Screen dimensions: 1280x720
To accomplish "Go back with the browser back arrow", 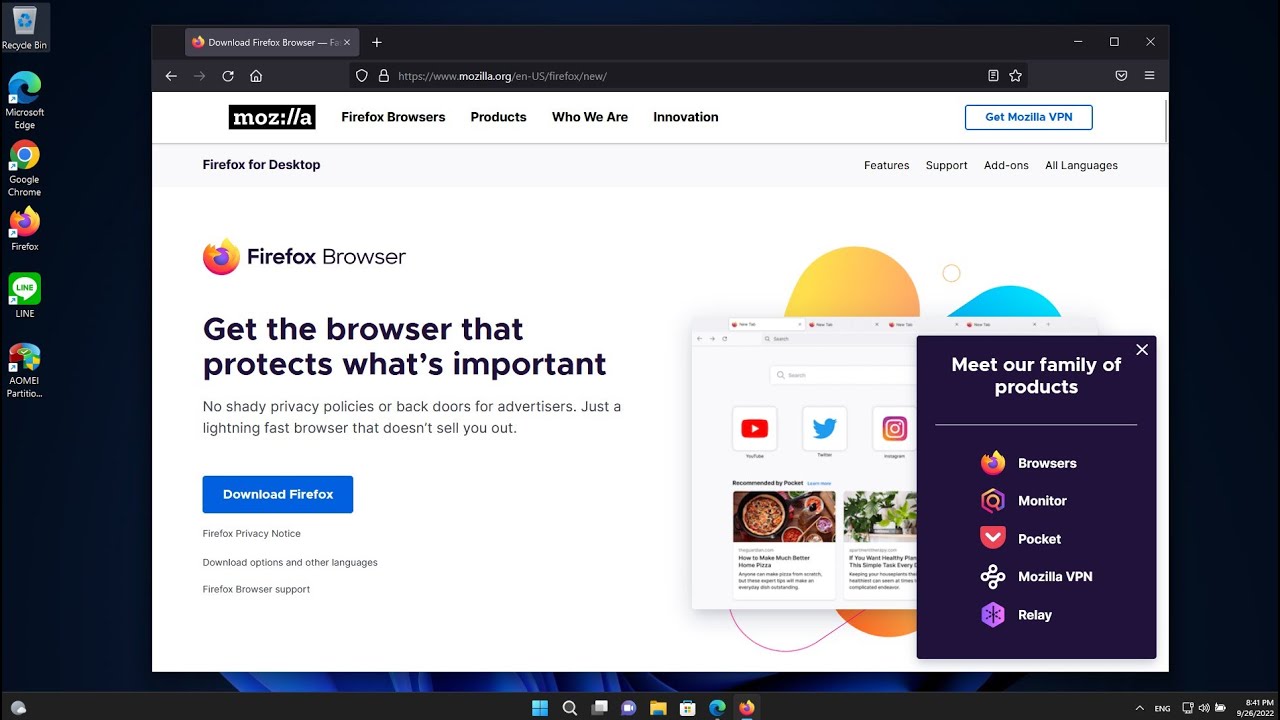I will coord(171,76).
